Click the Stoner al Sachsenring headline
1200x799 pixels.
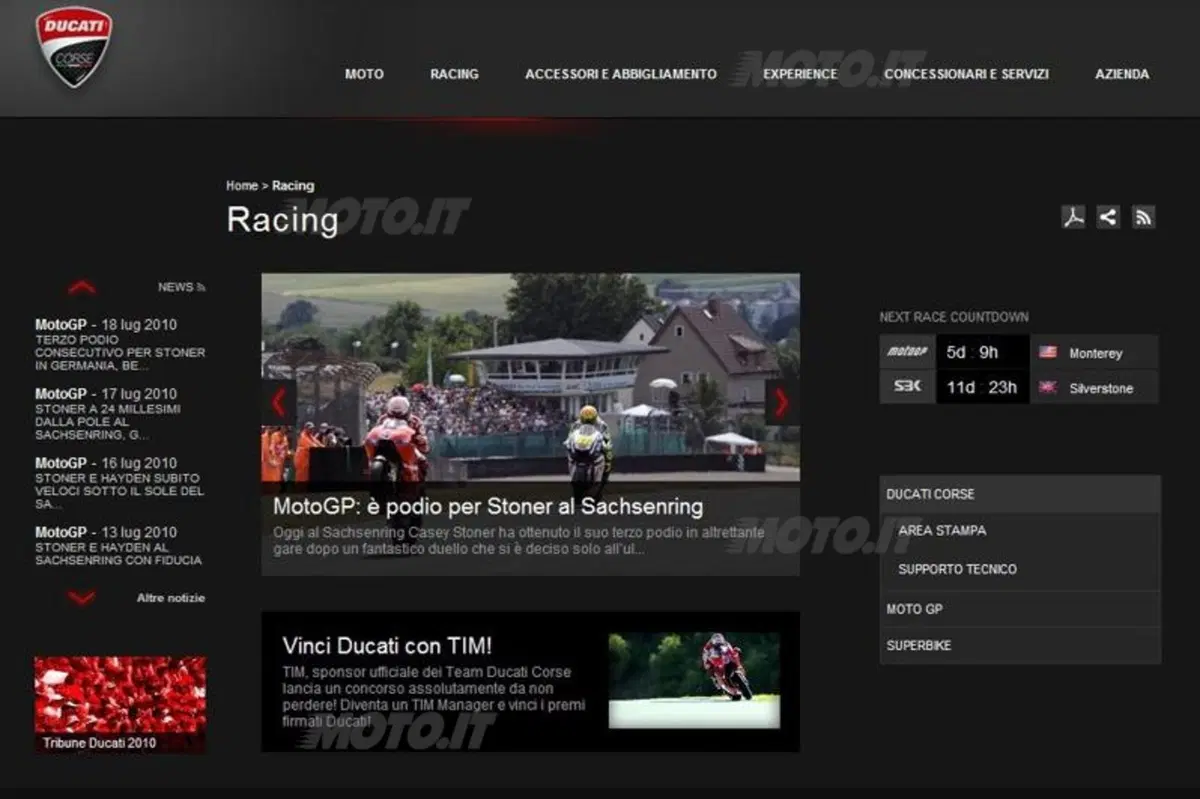click(488, 507)
